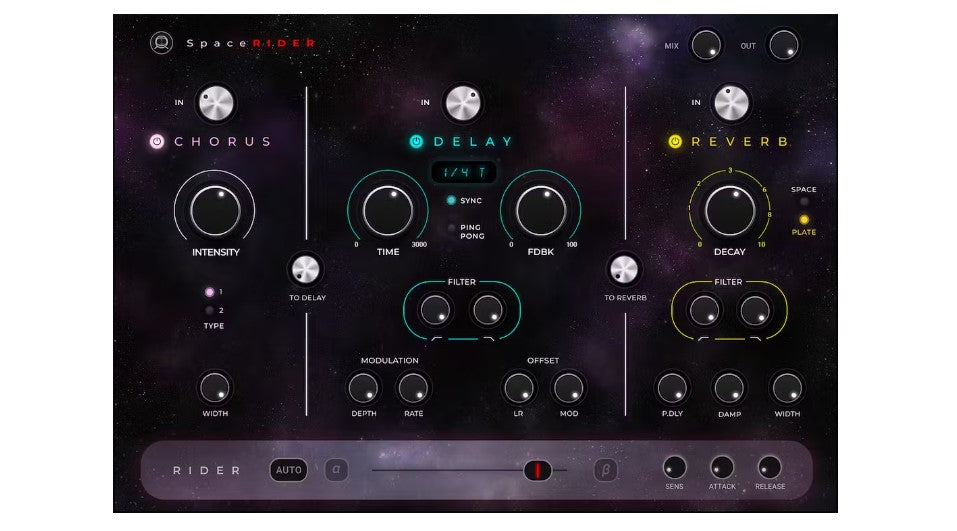Image resolution: width=957 pixels, height=531 pixels.
Task: Click the Delay IN knob
Action: point(463,103)
